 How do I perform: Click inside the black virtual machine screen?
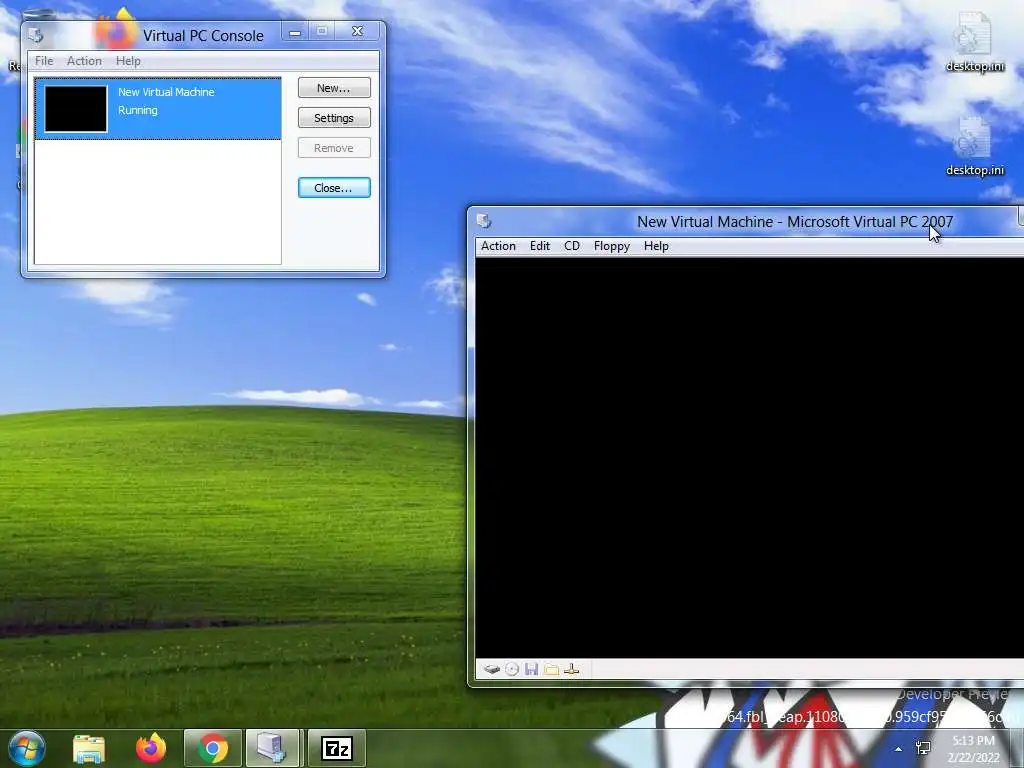point(749,457)
